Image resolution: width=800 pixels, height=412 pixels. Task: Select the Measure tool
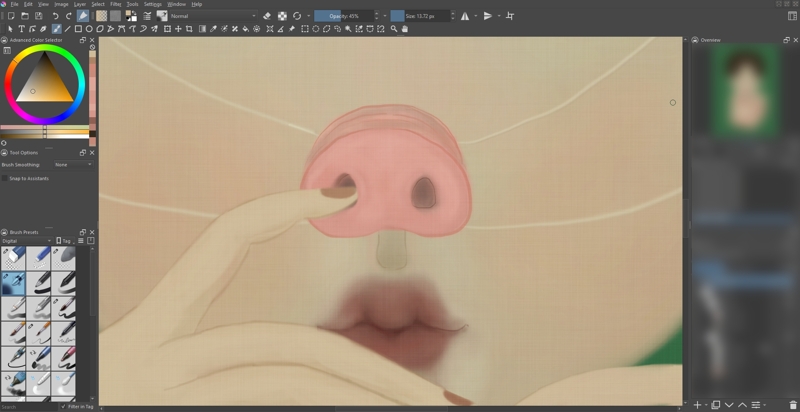click(x=281, y=29)
